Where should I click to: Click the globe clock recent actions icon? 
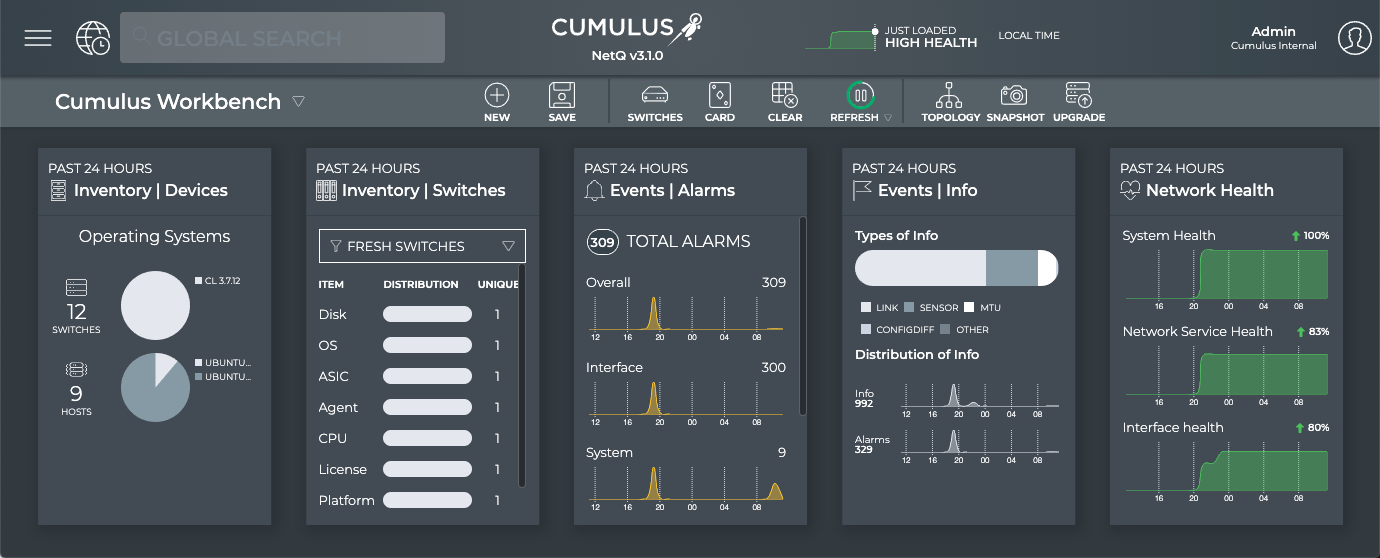[93, 38]
